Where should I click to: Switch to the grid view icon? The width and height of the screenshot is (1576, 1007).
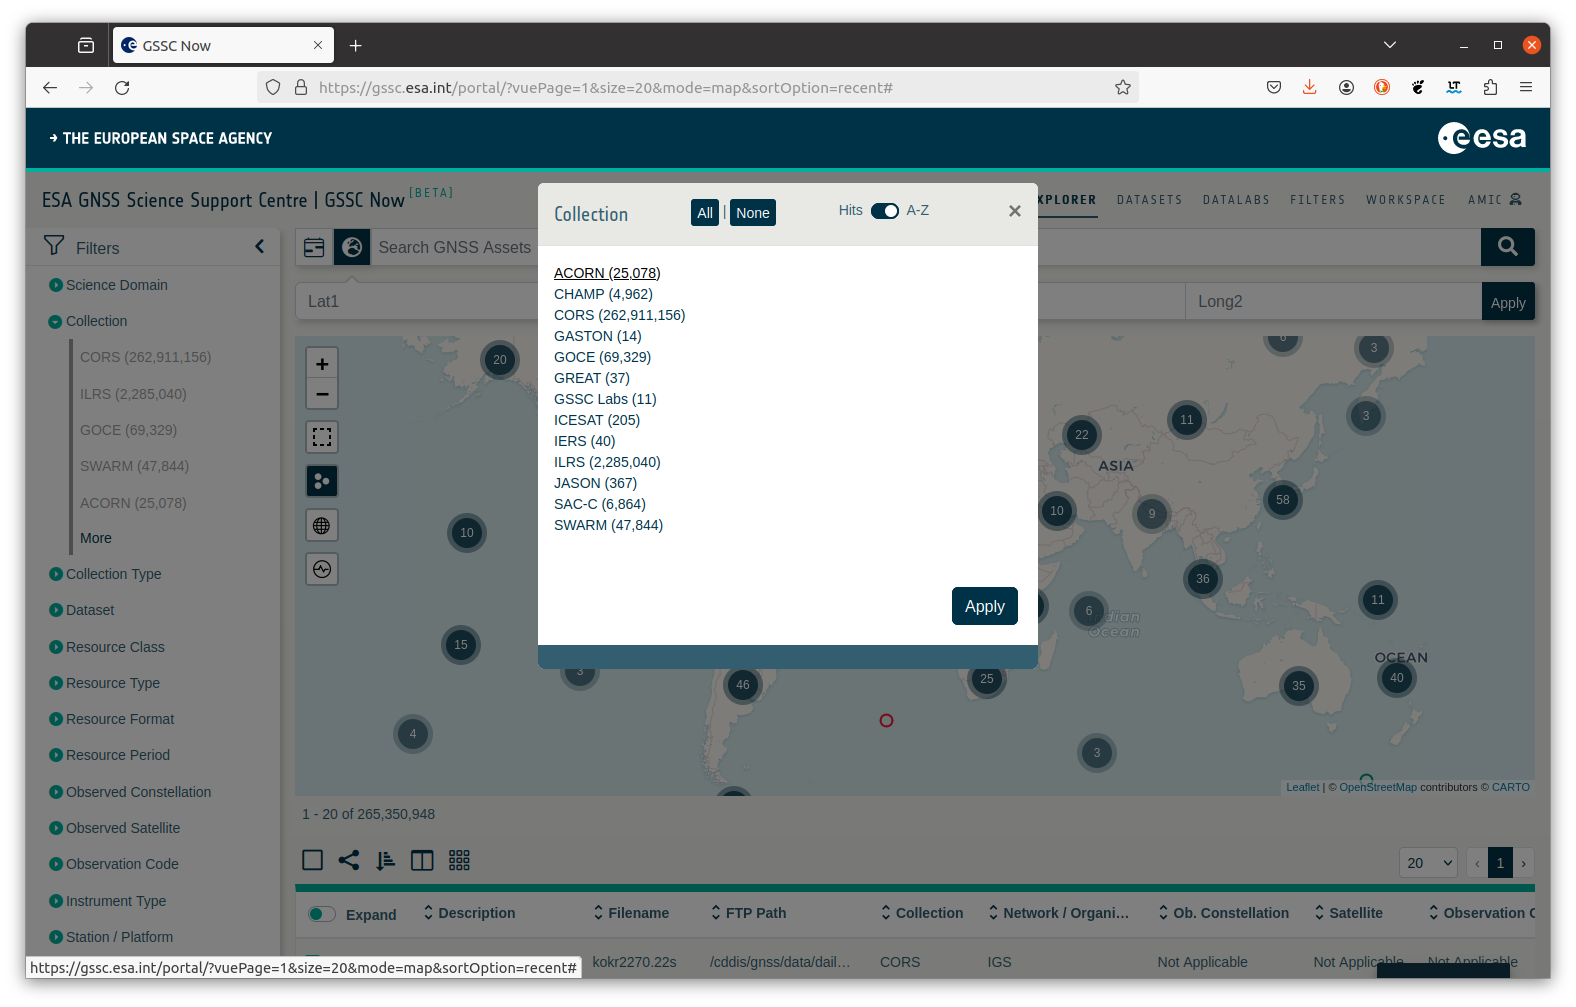click(459, 860)
